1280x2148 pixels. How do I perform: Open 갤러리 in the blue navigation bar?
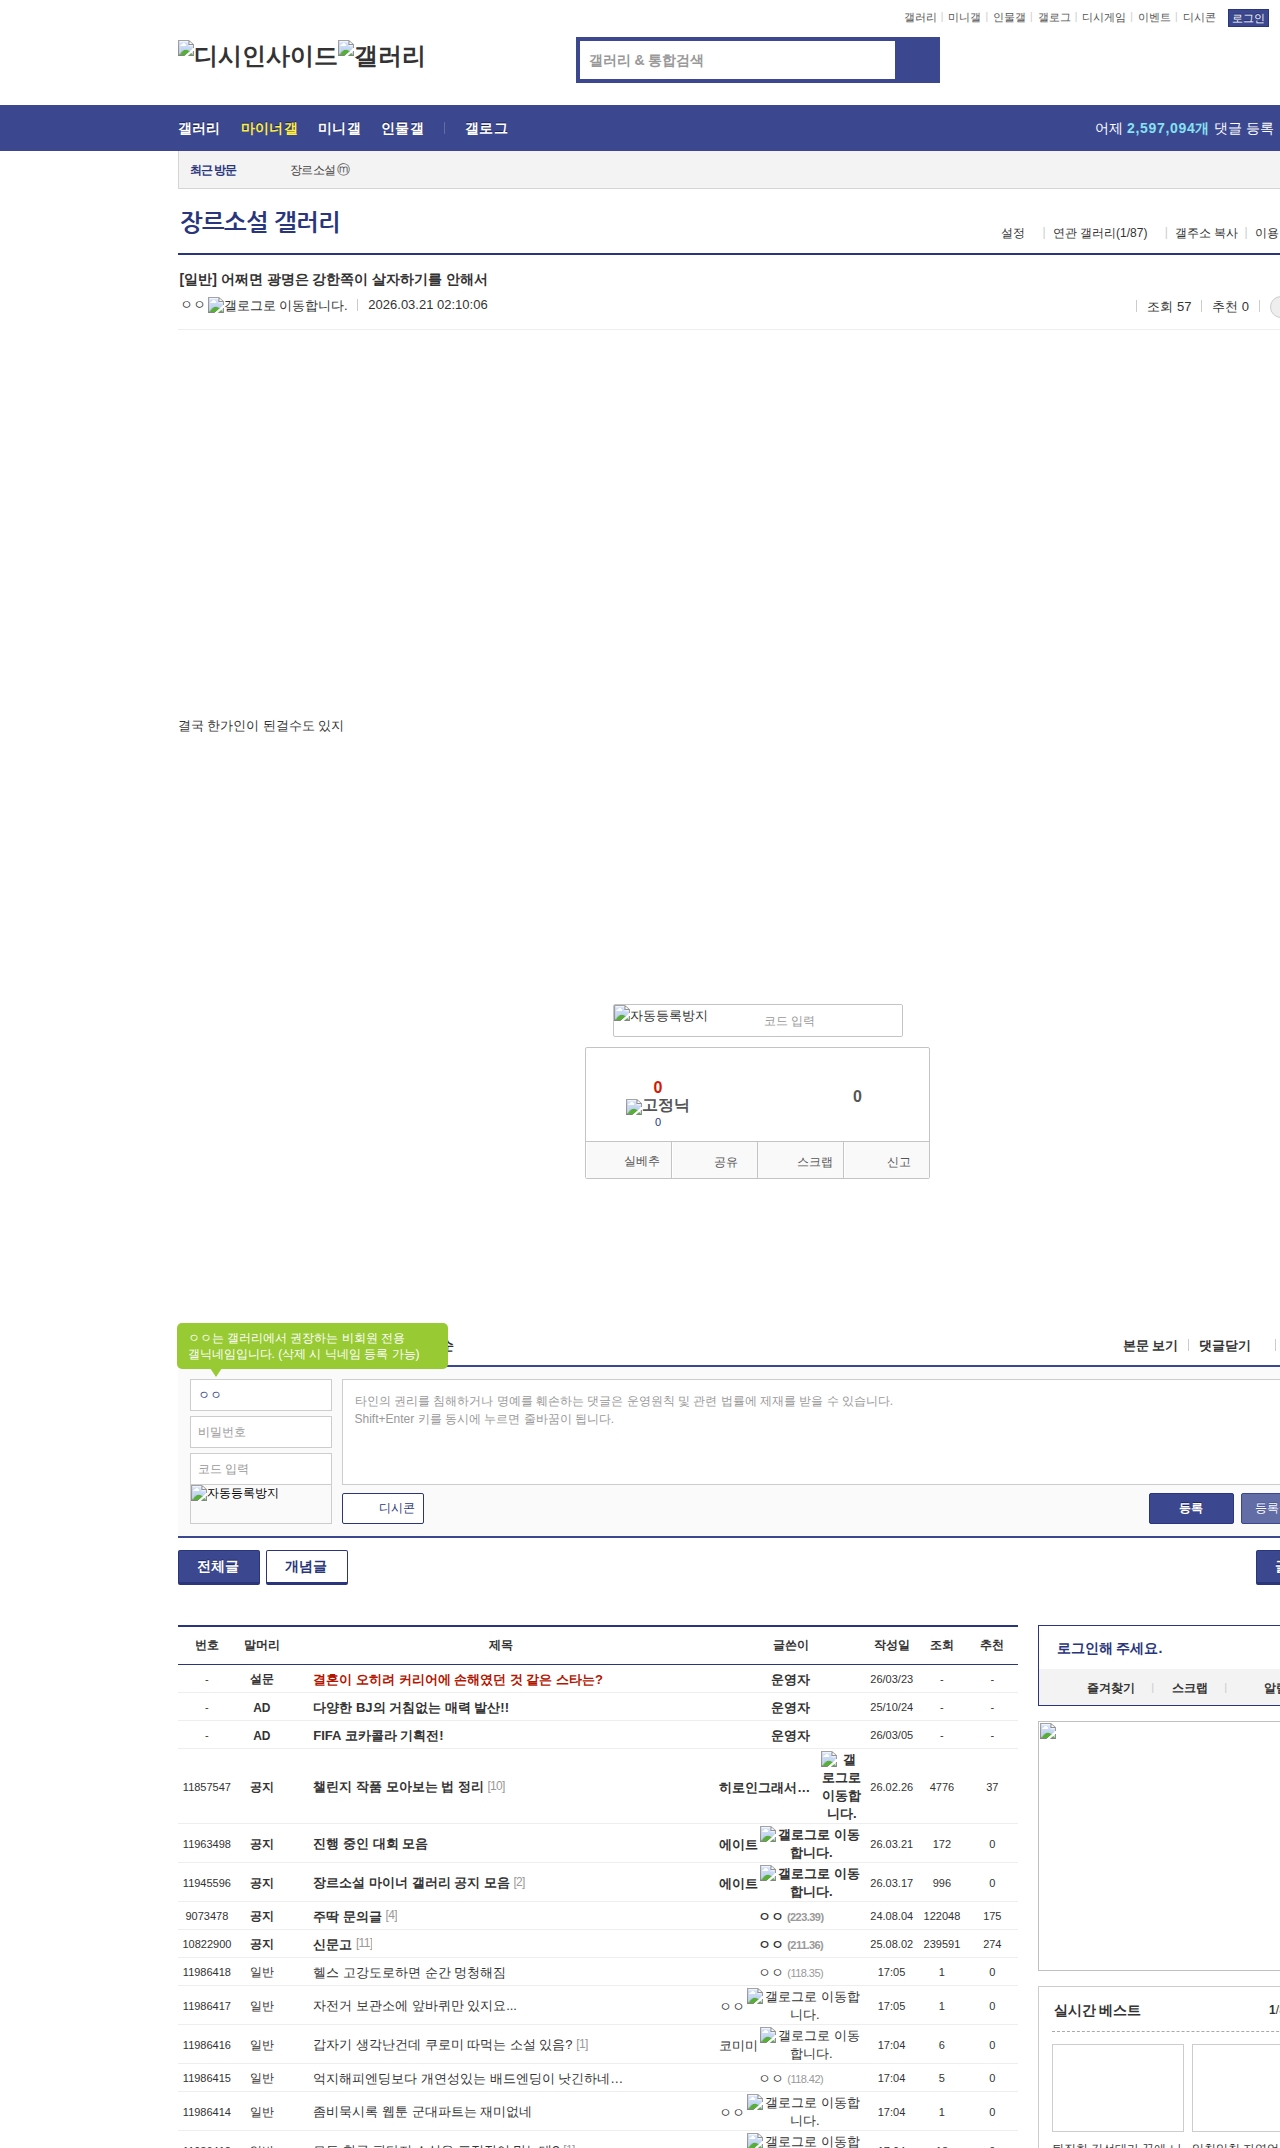pyautogui.click(x=199, y=128)
